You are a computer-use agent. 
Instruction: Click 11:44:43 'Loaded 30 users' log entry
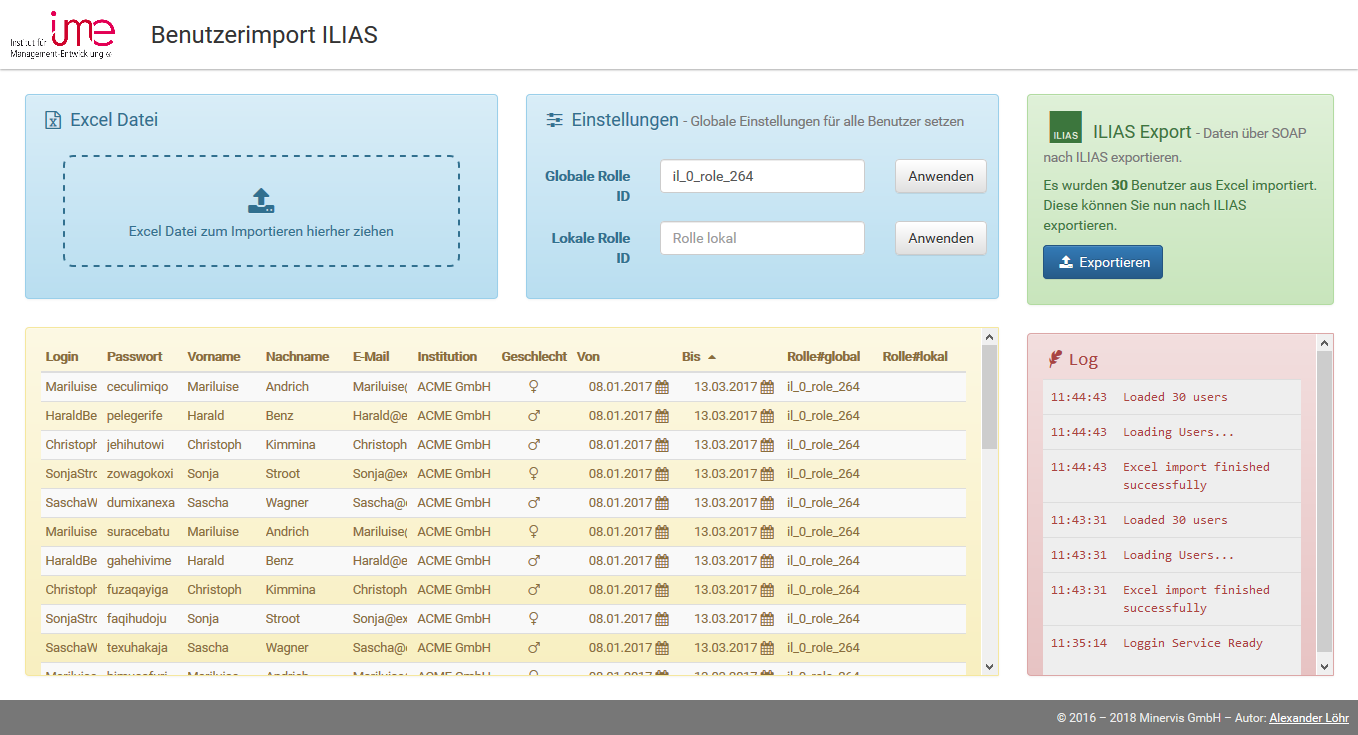(1172, 397)
